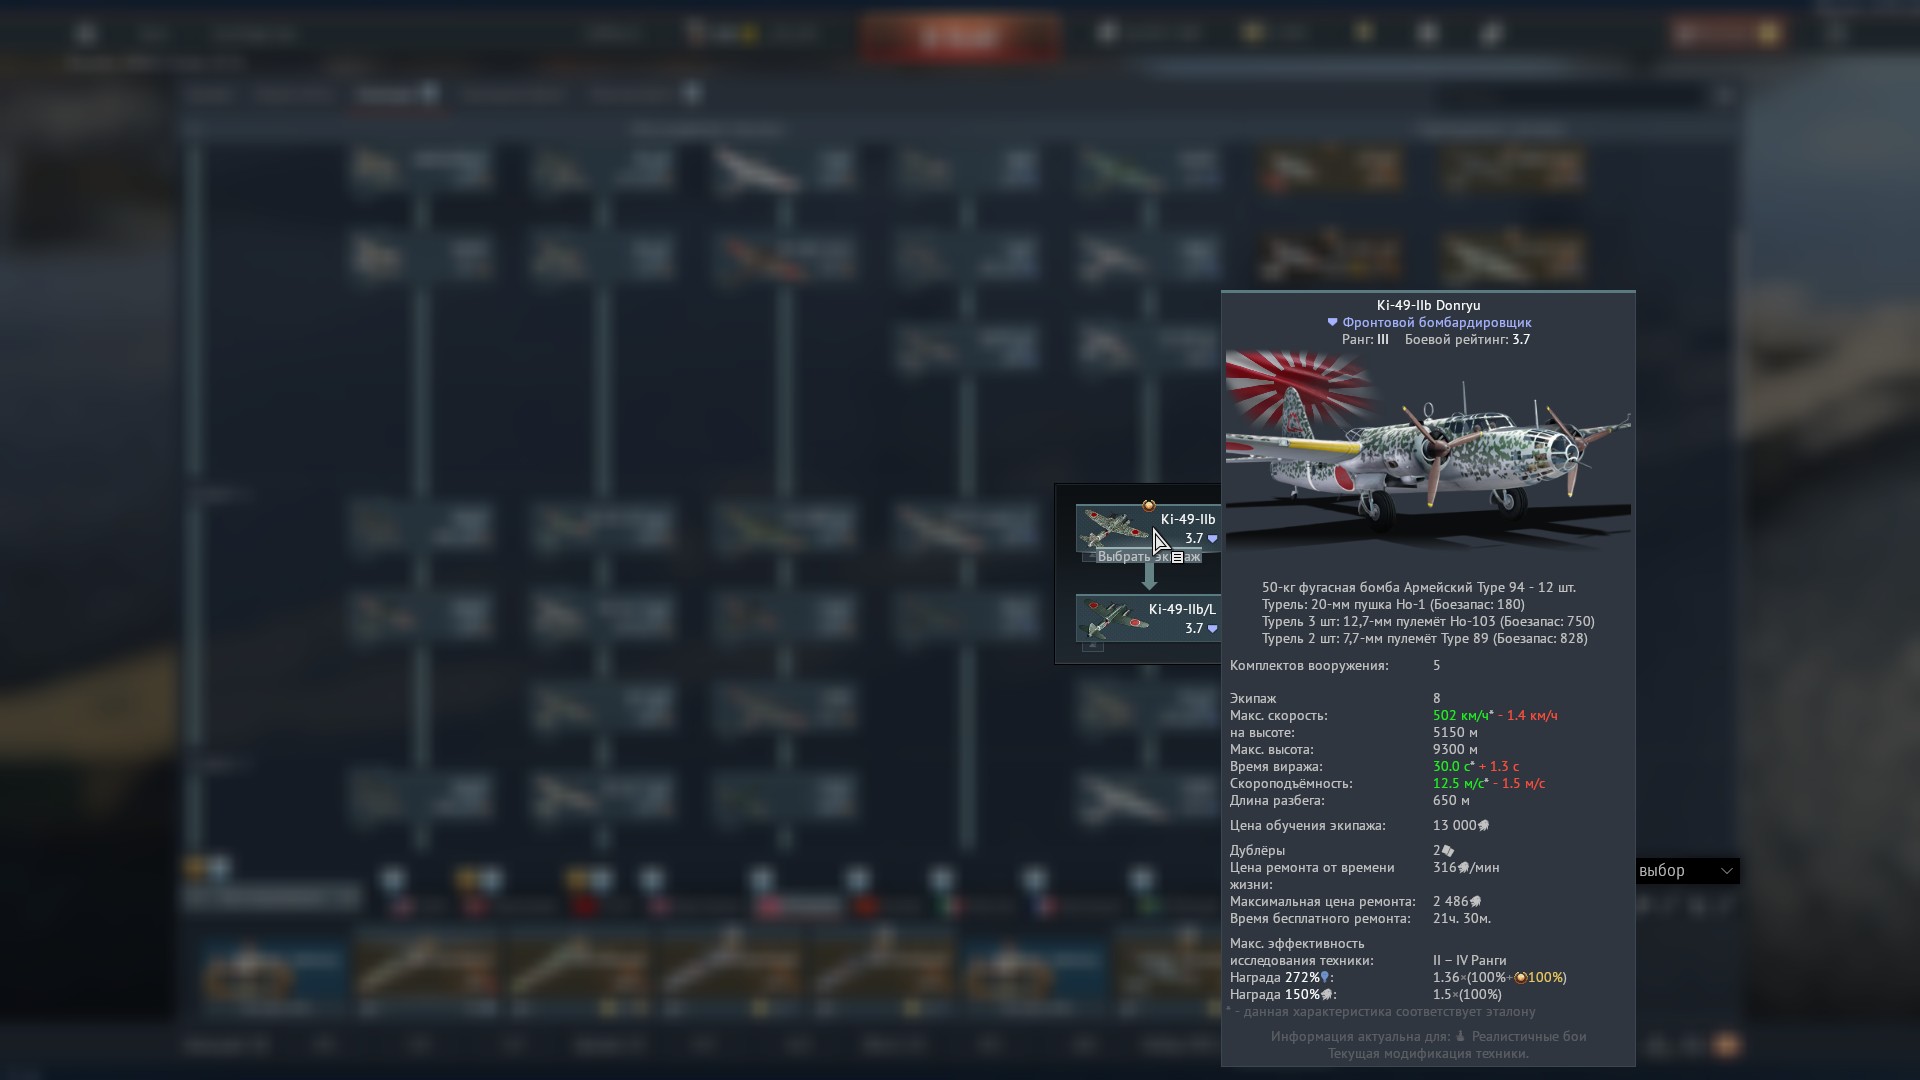Click the silver lion icon in '316/мин'
The width and height of the screenshot is (1920, 1080).
(1464, 868)
